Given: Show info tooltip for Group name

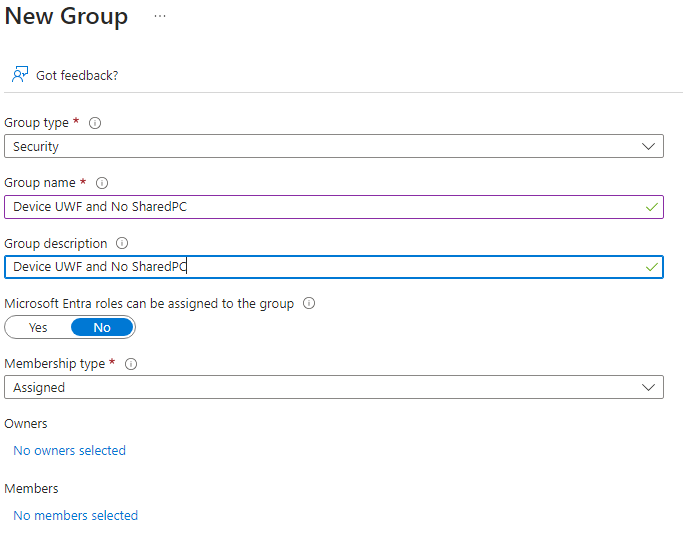Looking at the screenshot, I should 102,183.
